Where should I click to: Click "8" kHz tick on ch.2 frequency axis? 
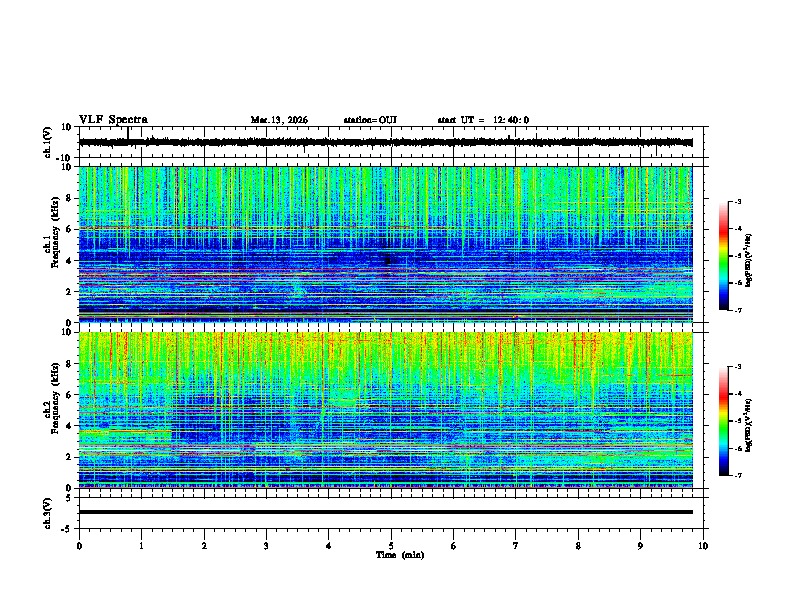pyautogui.click(x=70, y=364)
